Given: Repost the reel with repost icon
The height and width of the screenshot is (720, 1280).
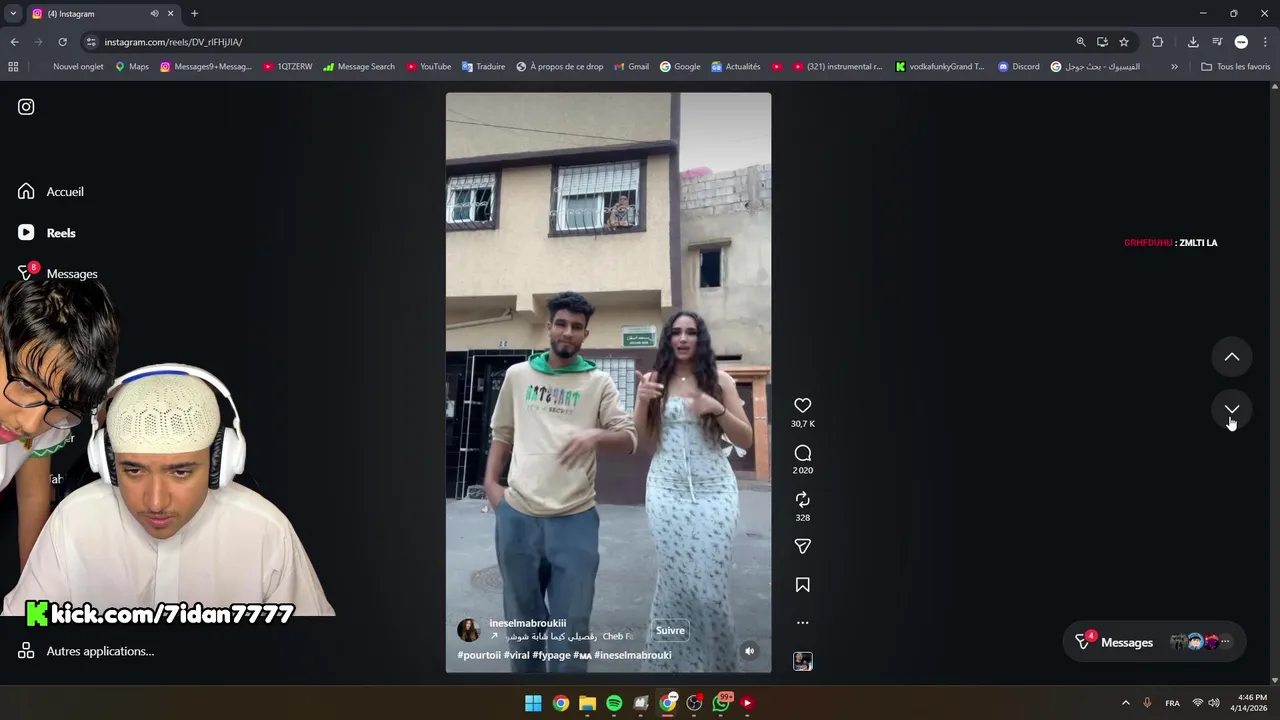Looking at the screenshot, I should click(802, 499).
